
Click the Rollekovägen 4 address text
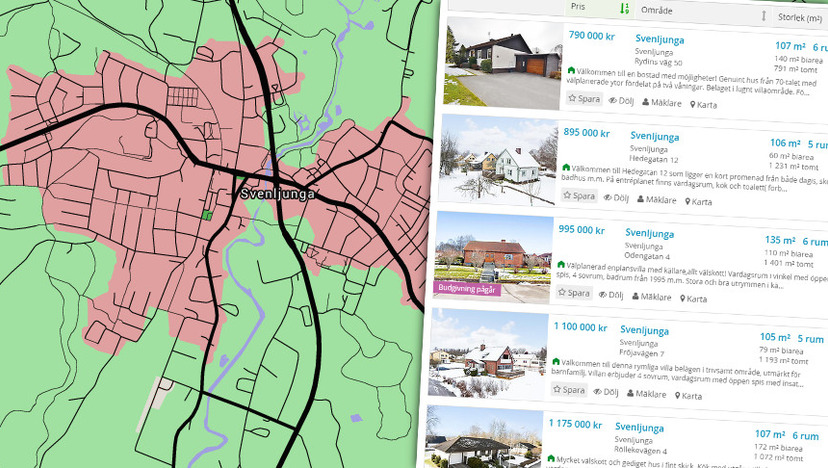[641, 451]
